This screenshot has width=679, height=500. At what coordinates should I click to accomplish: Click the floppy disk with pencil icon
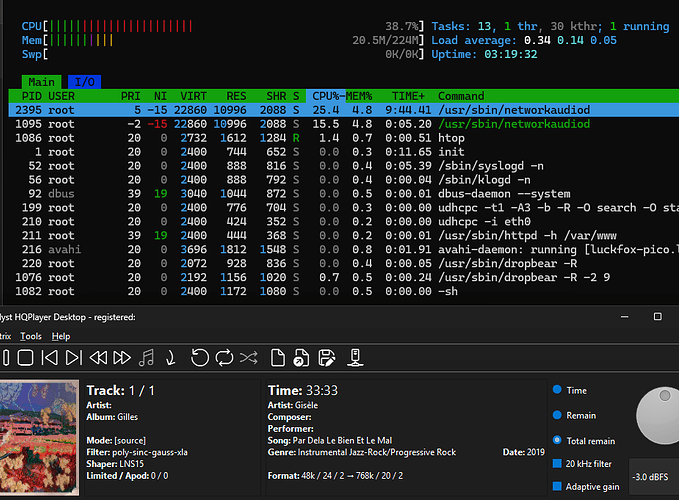point(327,358)
